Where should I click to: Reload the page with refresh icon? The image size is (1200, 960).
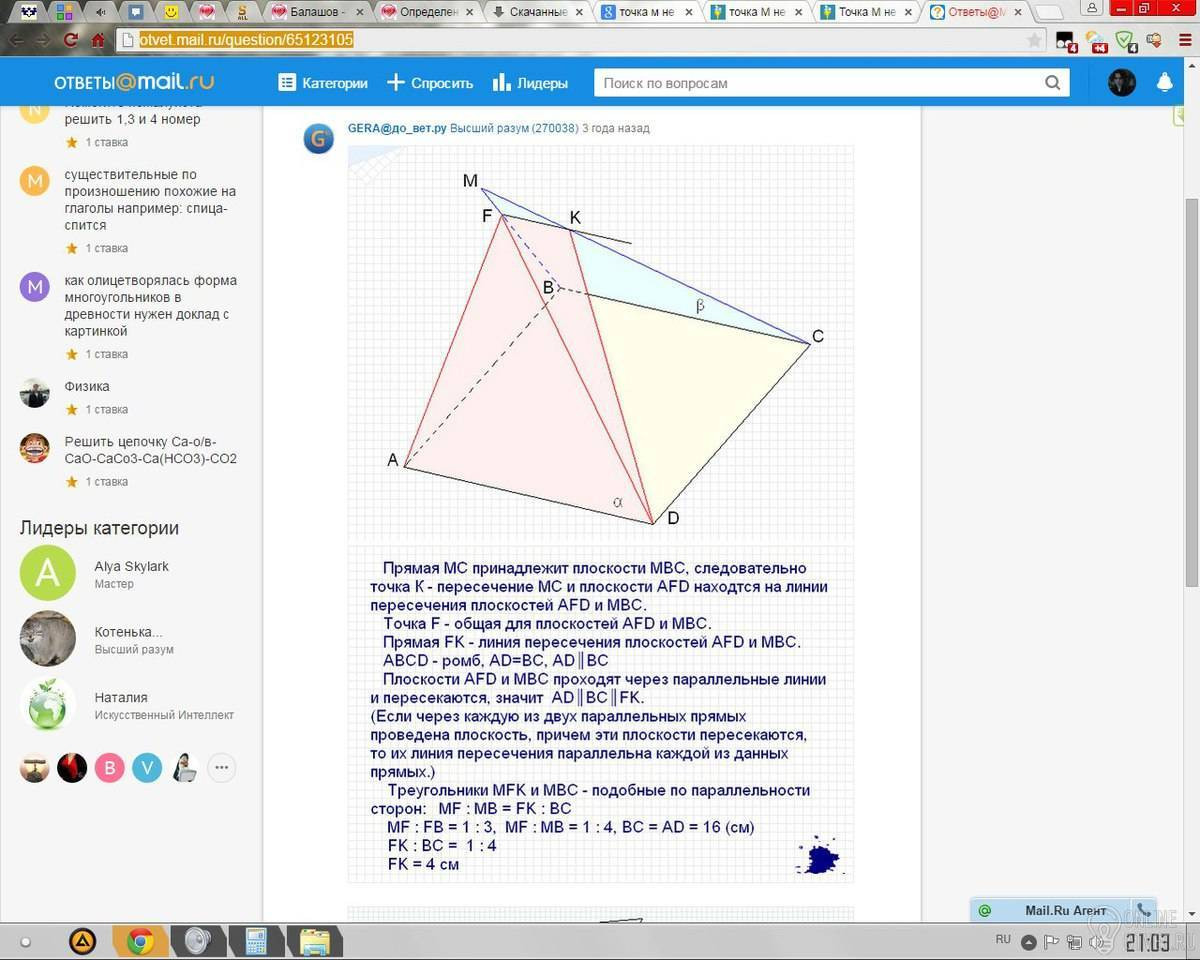pyautogui.click(x=70, y=40)
